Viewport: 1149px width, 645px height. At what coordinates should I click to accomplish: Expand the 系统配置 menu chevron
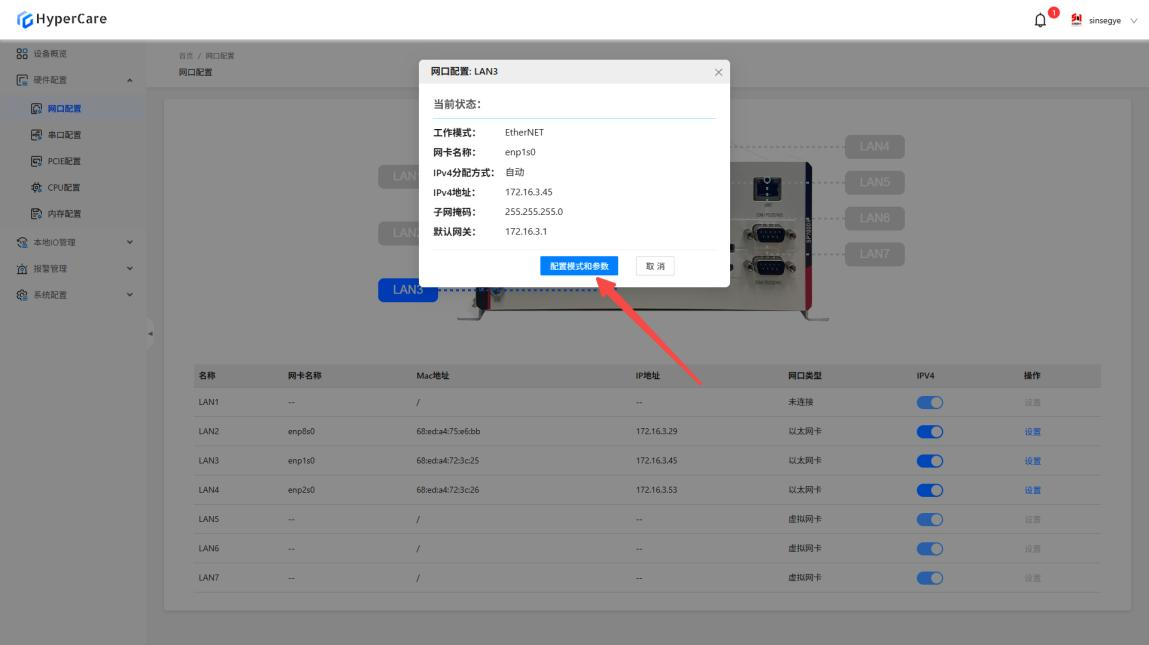coord(130,295)
